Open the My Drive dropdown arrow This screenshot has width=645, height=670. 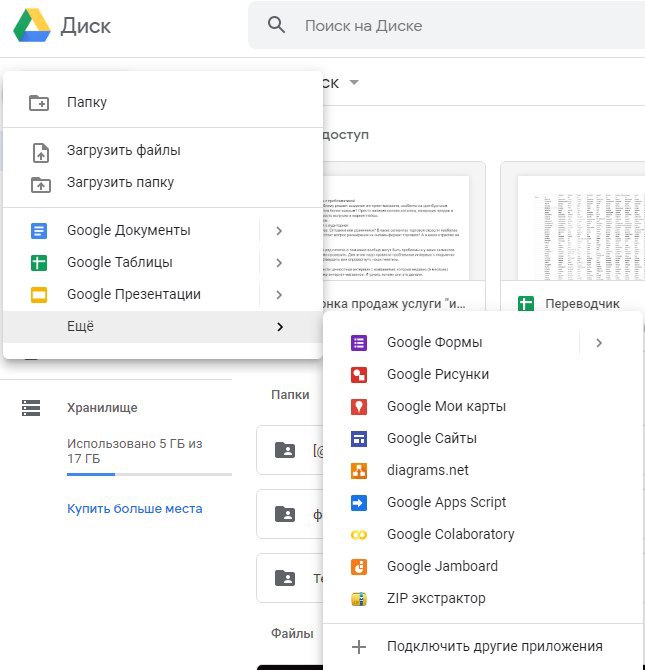pos(354,82)
